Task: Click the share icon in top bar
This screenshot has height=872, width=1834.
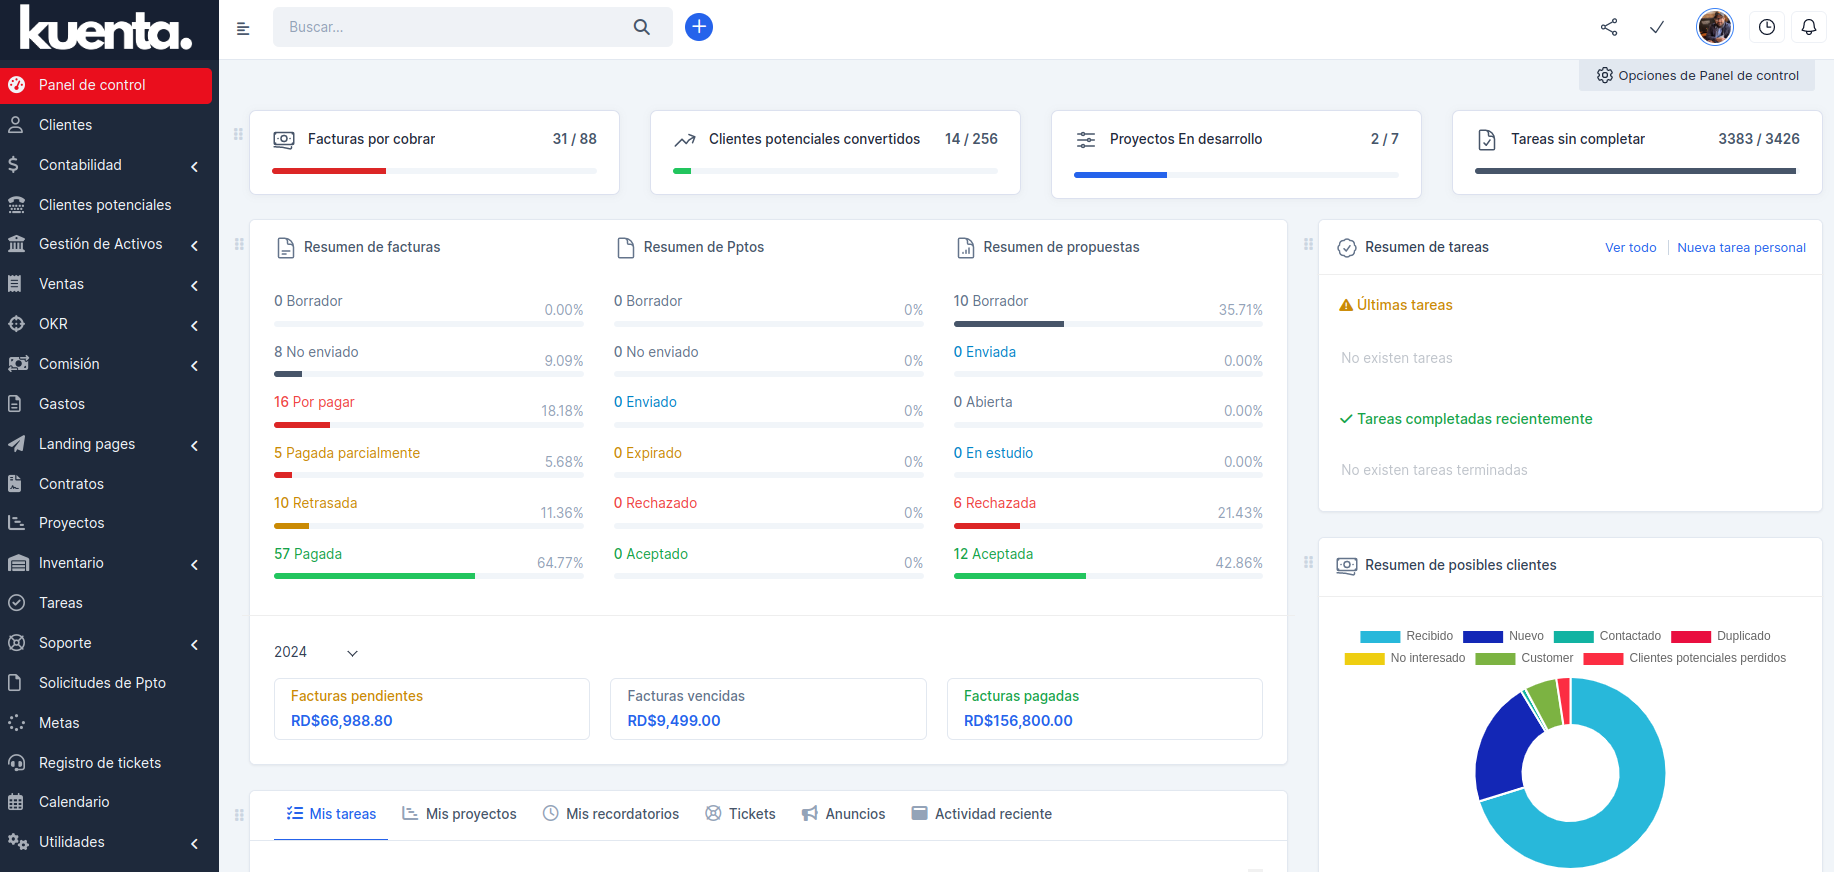Action: tap(1609, 27)
